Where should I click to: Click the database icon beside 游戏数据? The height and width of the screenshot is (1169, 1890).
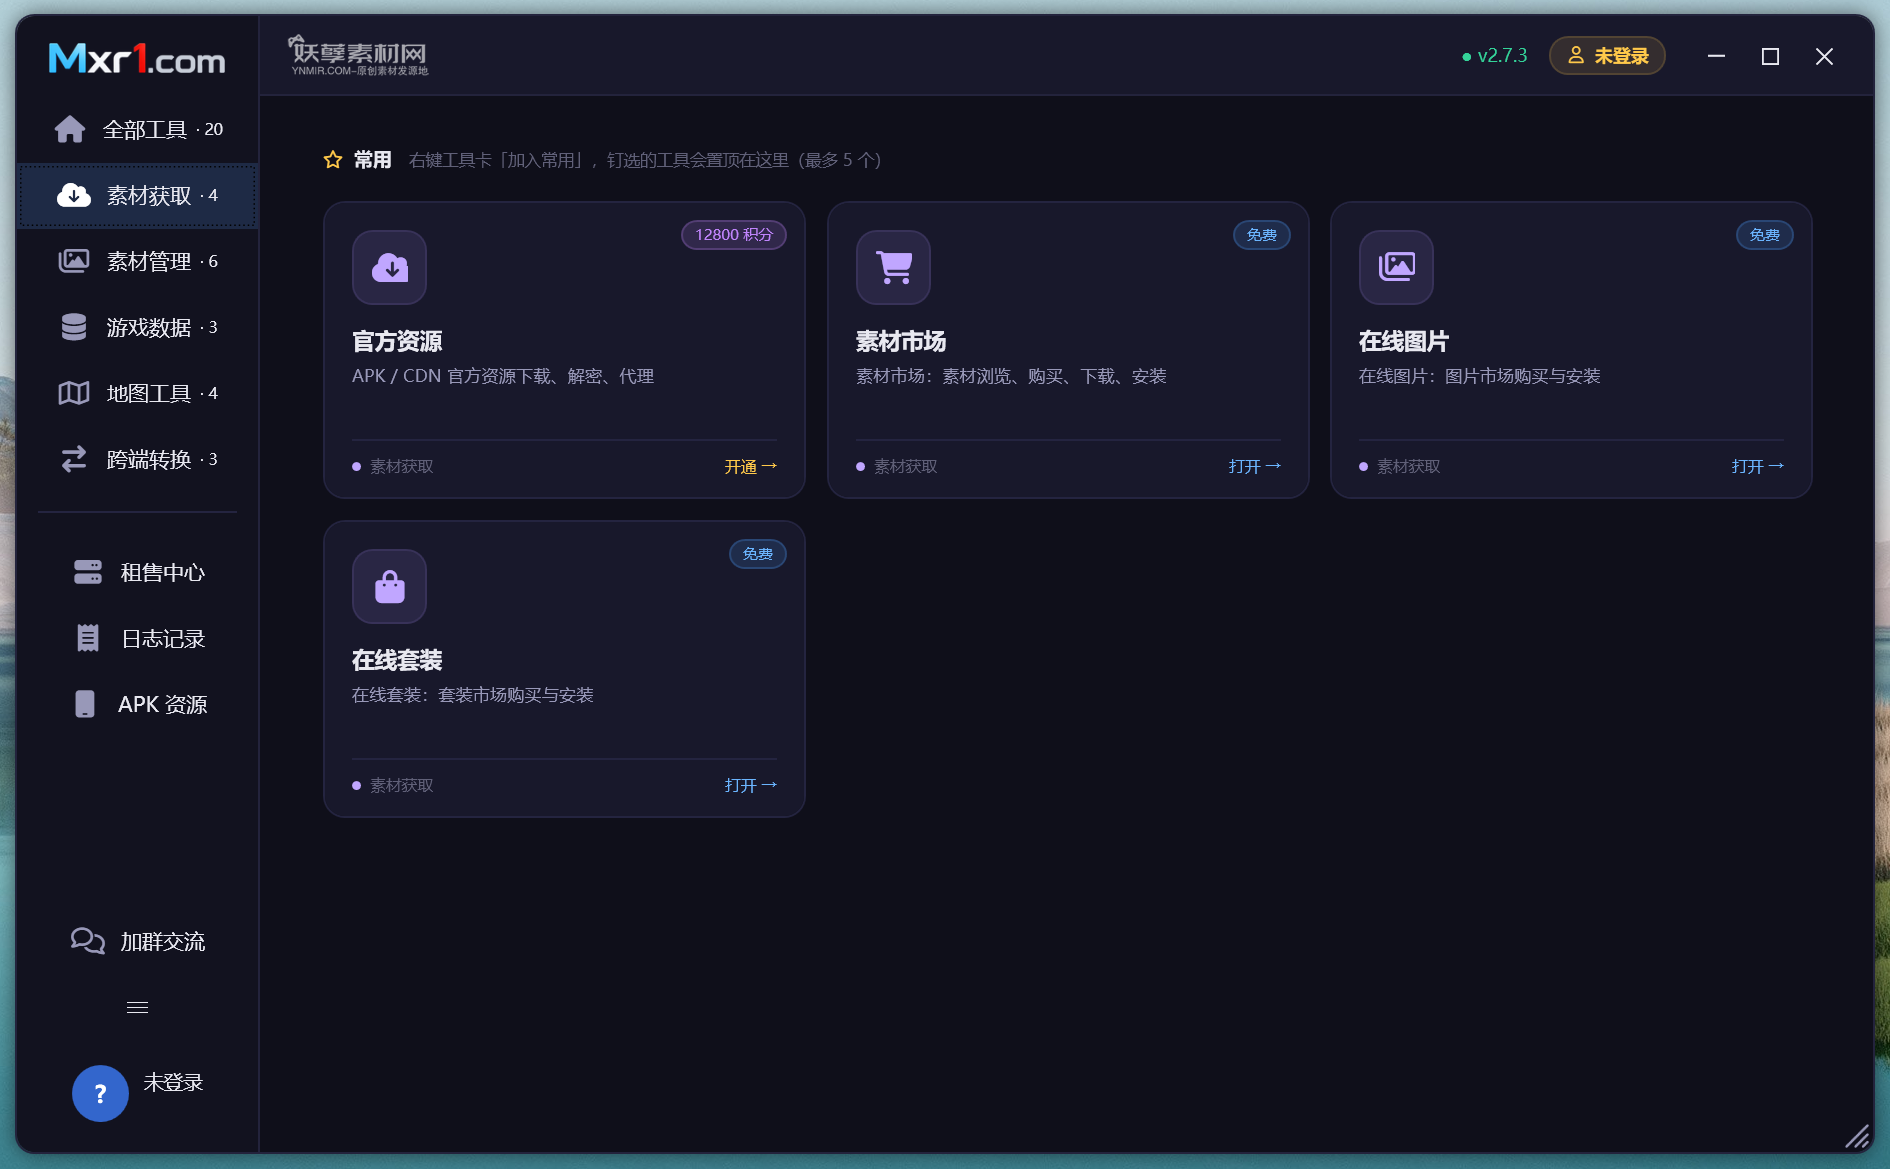[x=74, y=327]
